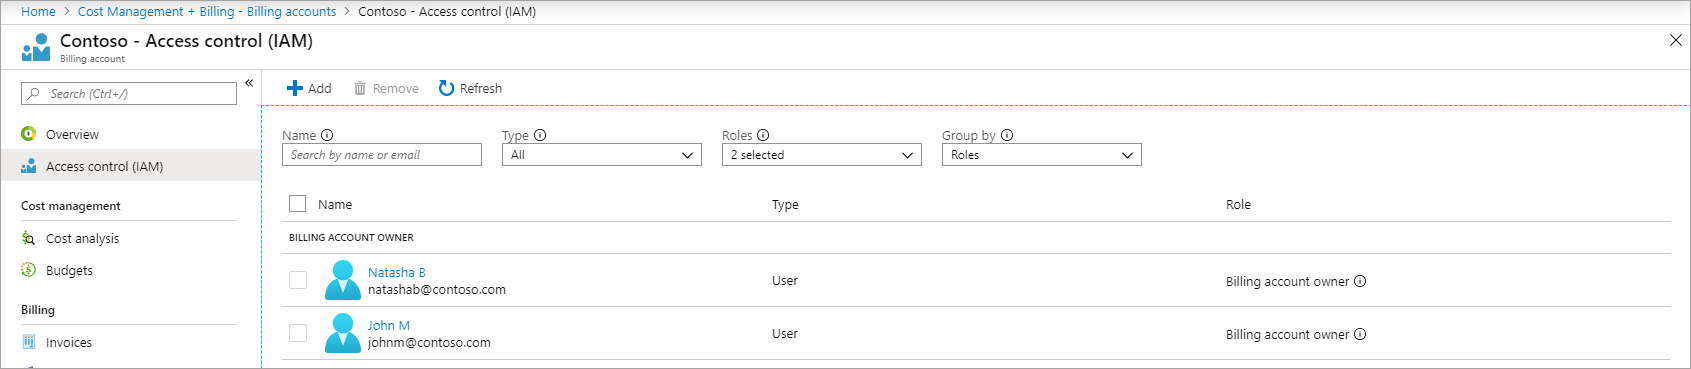1691x369 pixels.
Task: Open the Natasha B name link
Action: pos(397,272)
